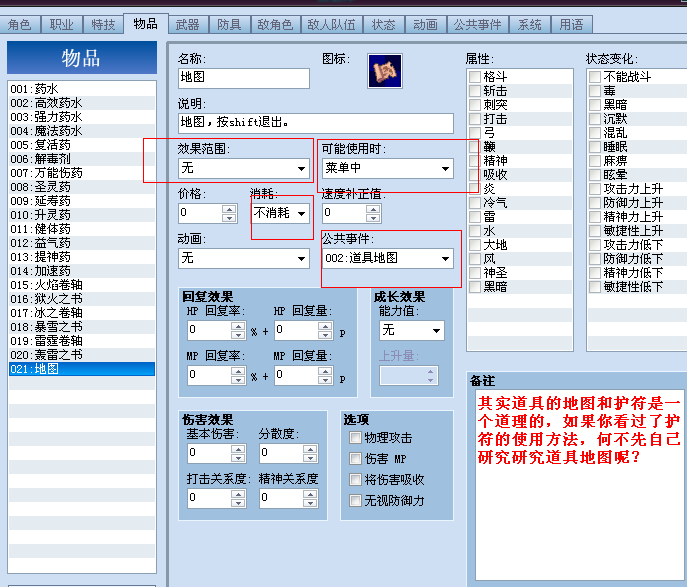Open the 消耗 dropdown

(280, 213)
